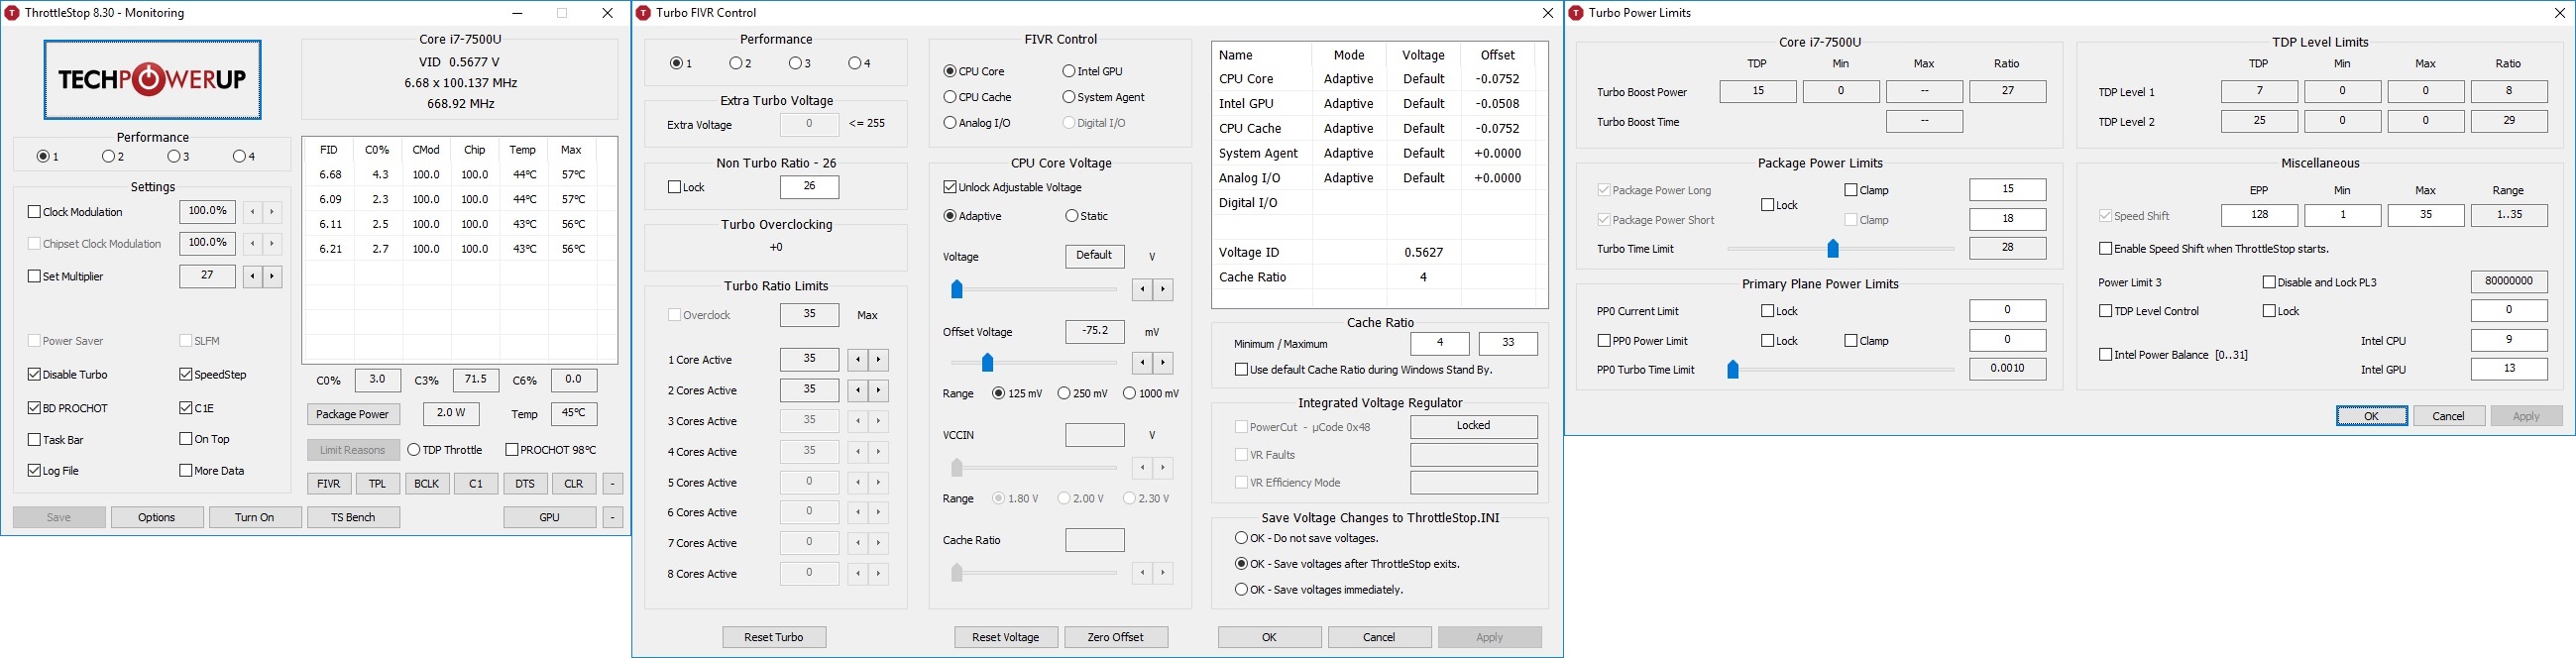Click the Package Power Long value field

2008,190
